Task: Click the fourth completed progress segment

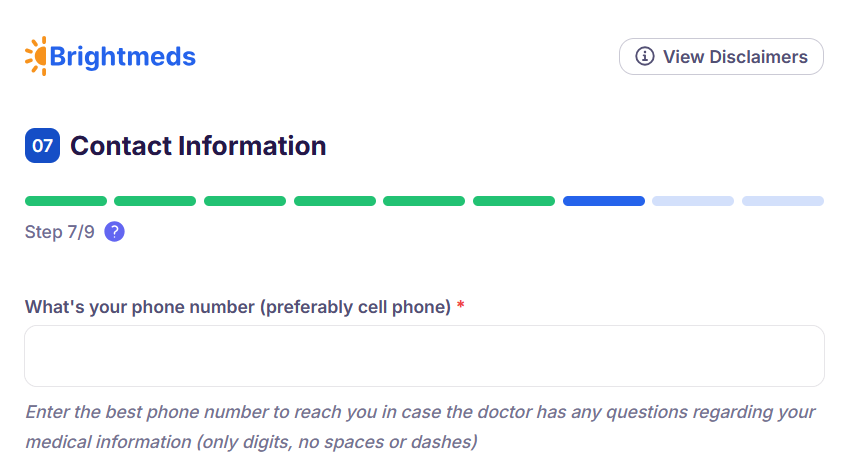Action: coord(335,201)
